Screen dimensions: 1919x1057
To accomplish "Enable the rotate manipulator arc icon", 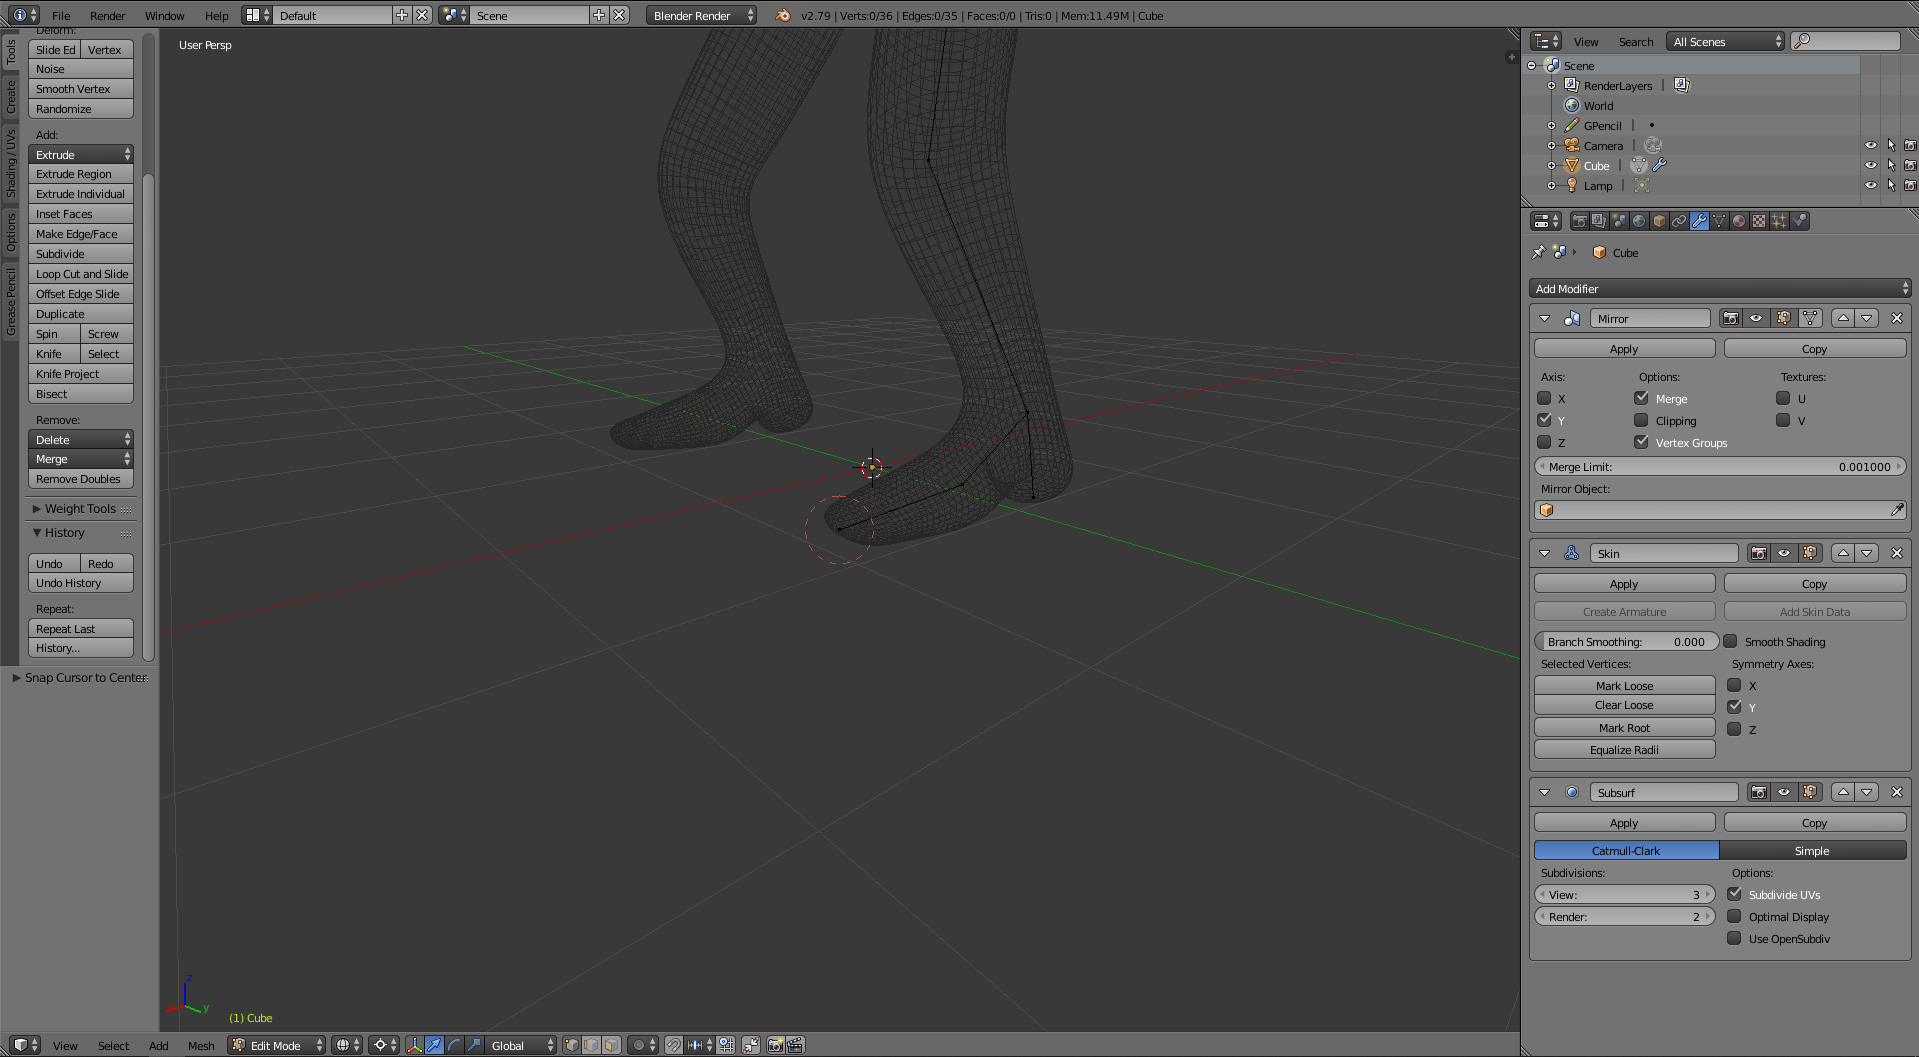I will [x=455, y=1045].
